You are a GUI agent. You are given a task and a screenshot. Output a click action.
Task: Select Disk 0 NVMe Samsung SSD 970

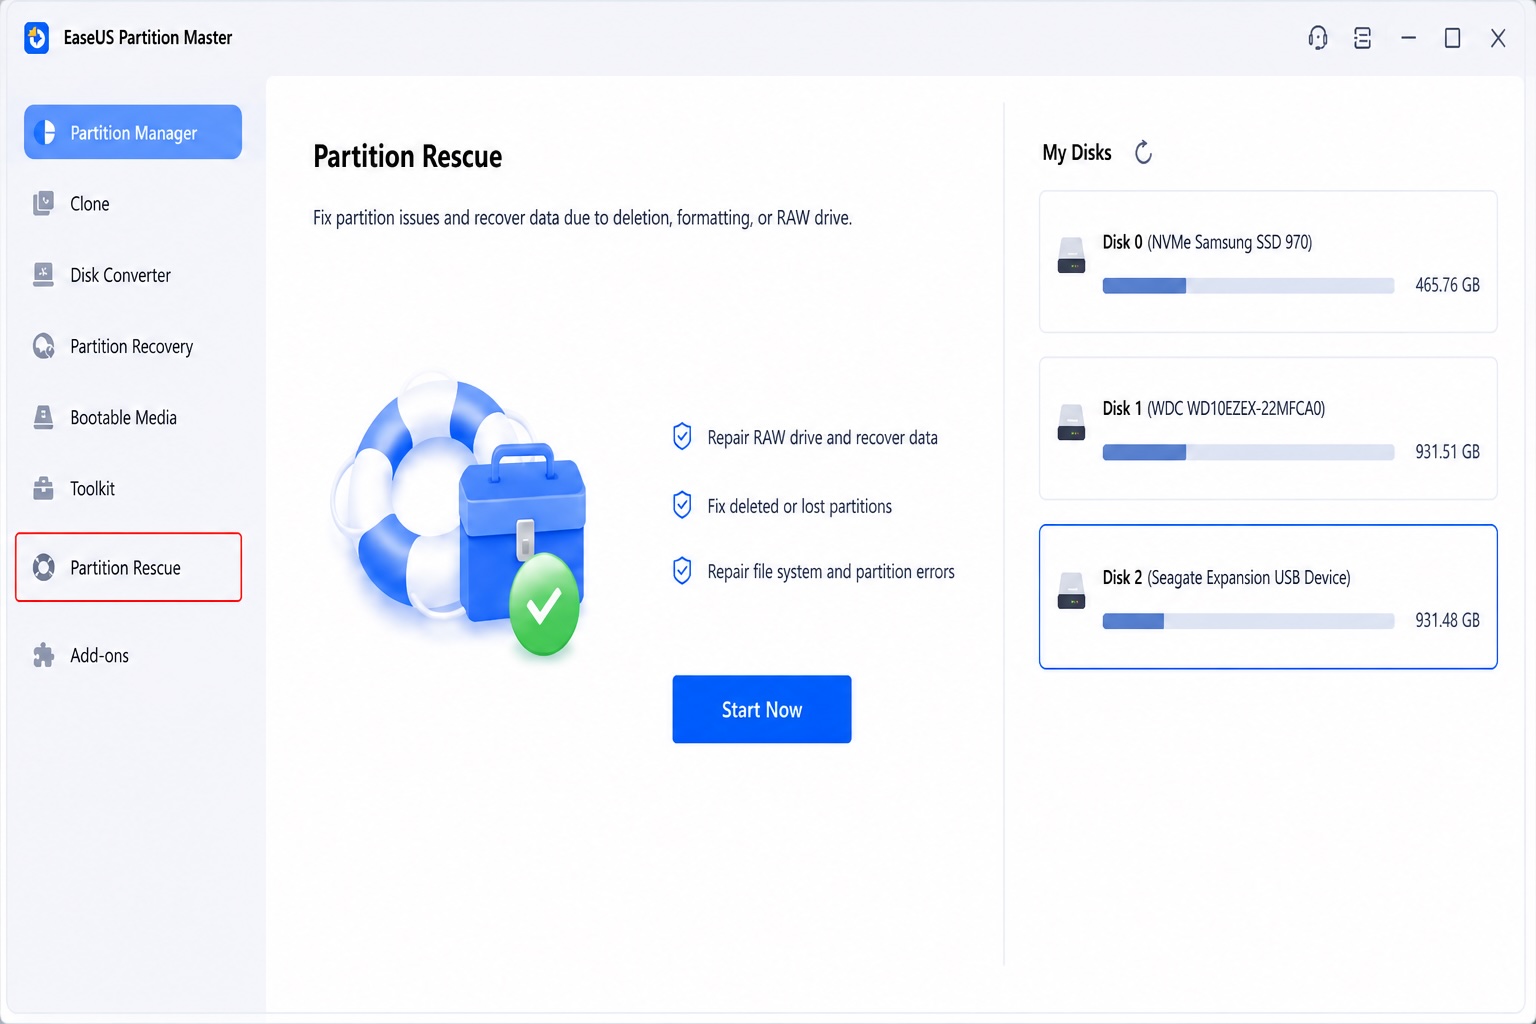coord(1268,262)
